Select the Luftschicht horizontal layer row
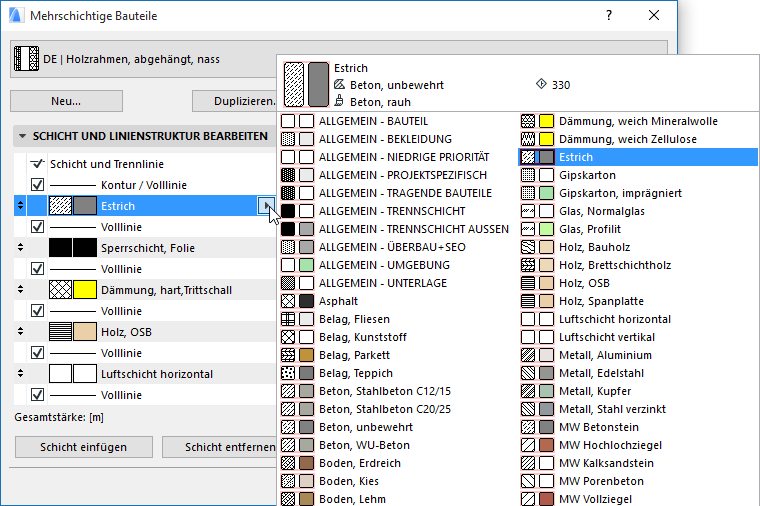The width and height of the screenshot is (760, 506). coord(145,374)
